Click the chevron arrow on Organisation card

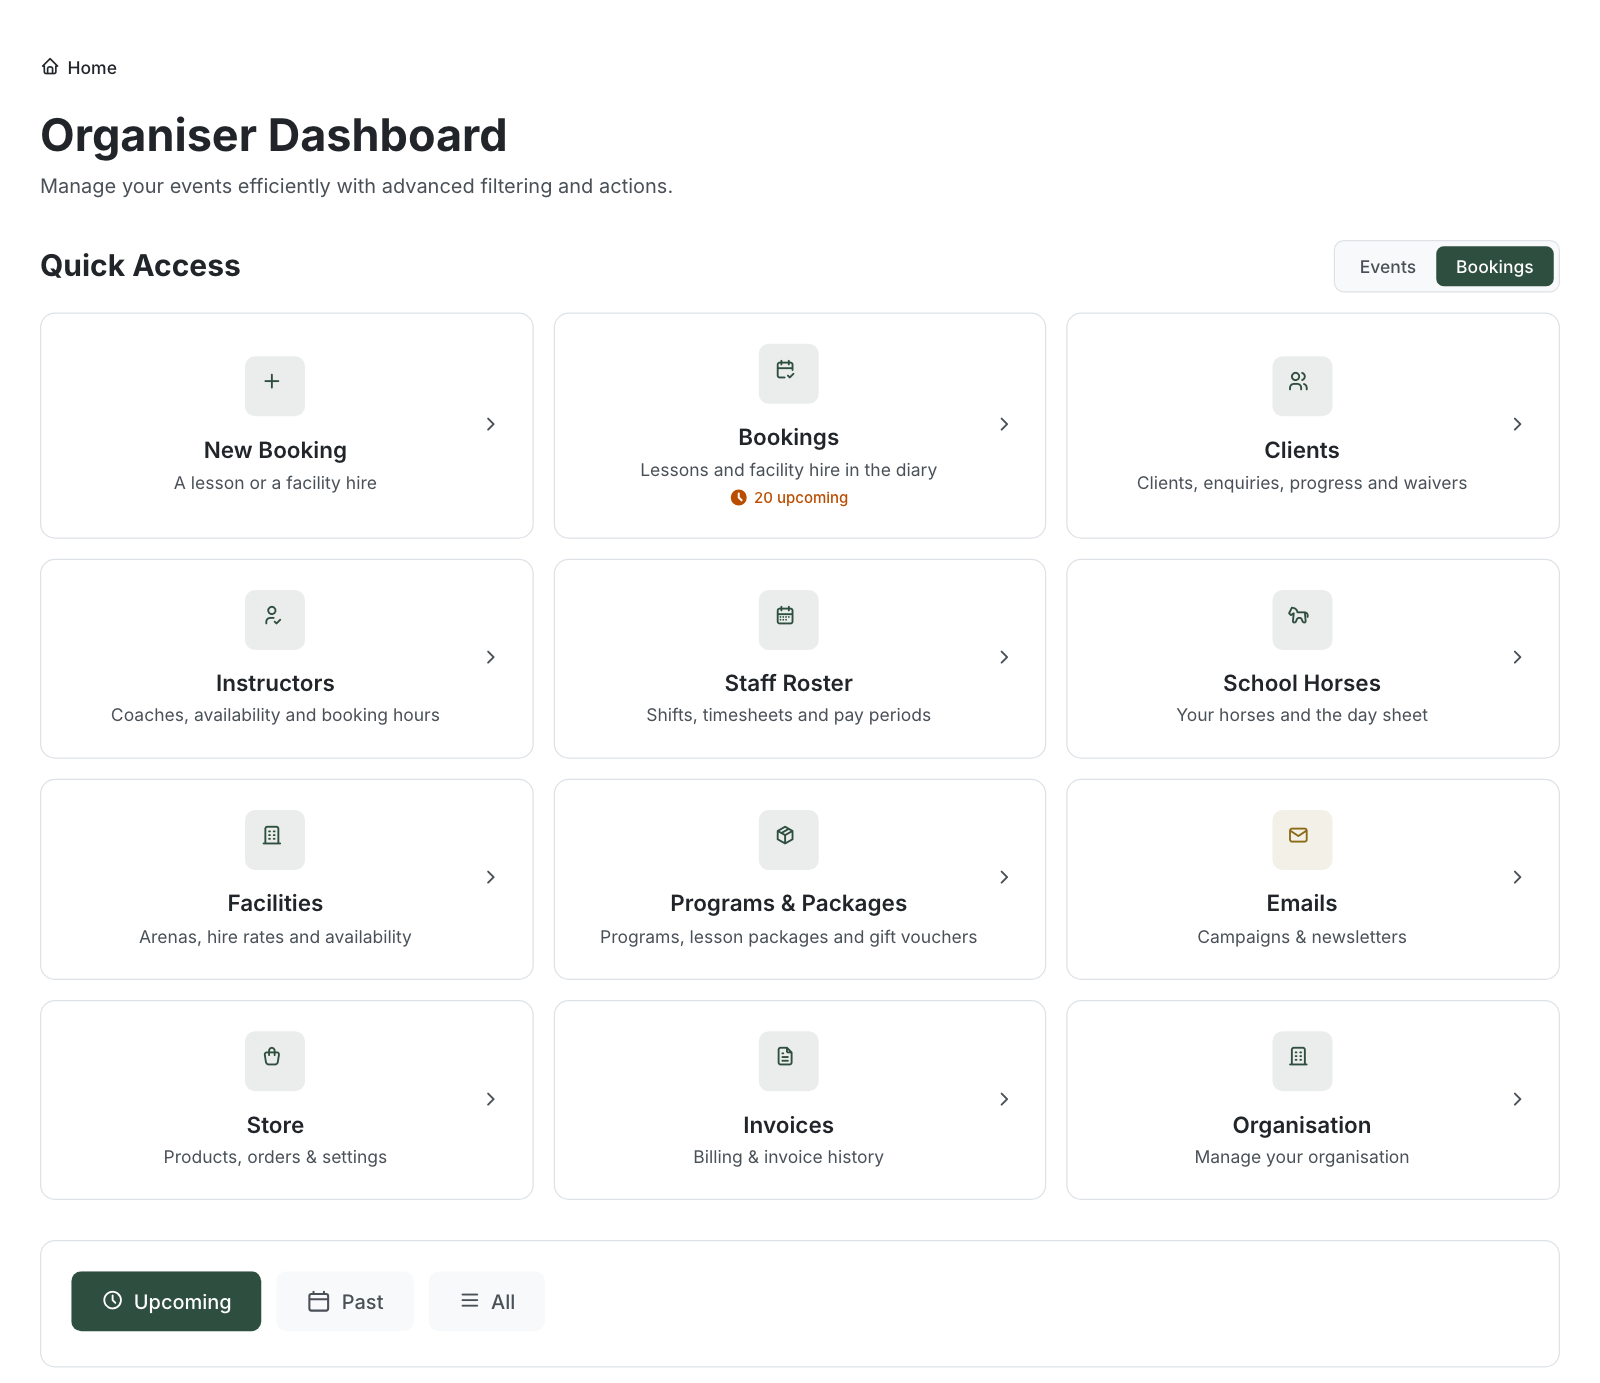coord(1518,1099)
